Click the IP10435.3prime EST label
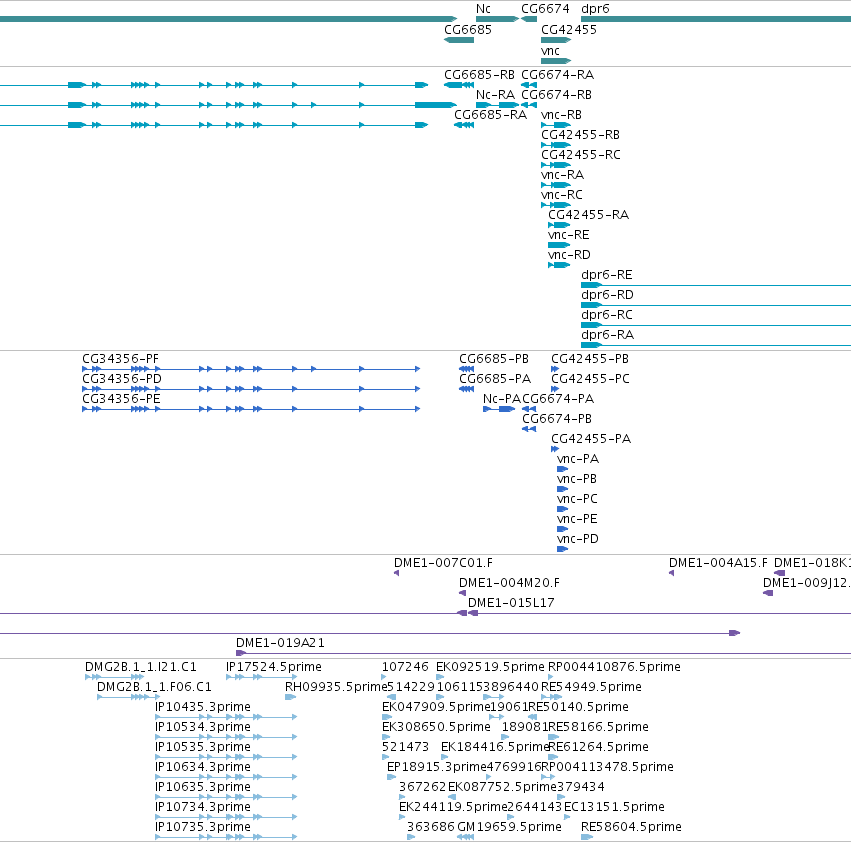The image size is (851, 842). tap(203, 707)
